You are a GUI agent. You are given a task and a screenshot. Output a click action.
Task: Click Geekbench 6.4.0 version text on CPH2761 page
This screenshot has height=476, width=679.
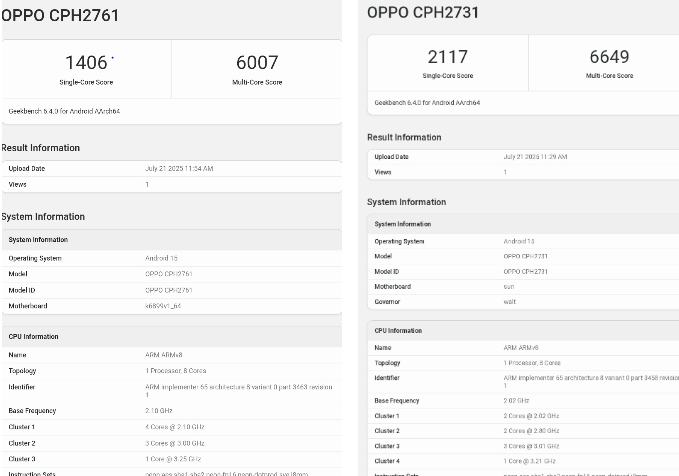[x=64, y=111]
